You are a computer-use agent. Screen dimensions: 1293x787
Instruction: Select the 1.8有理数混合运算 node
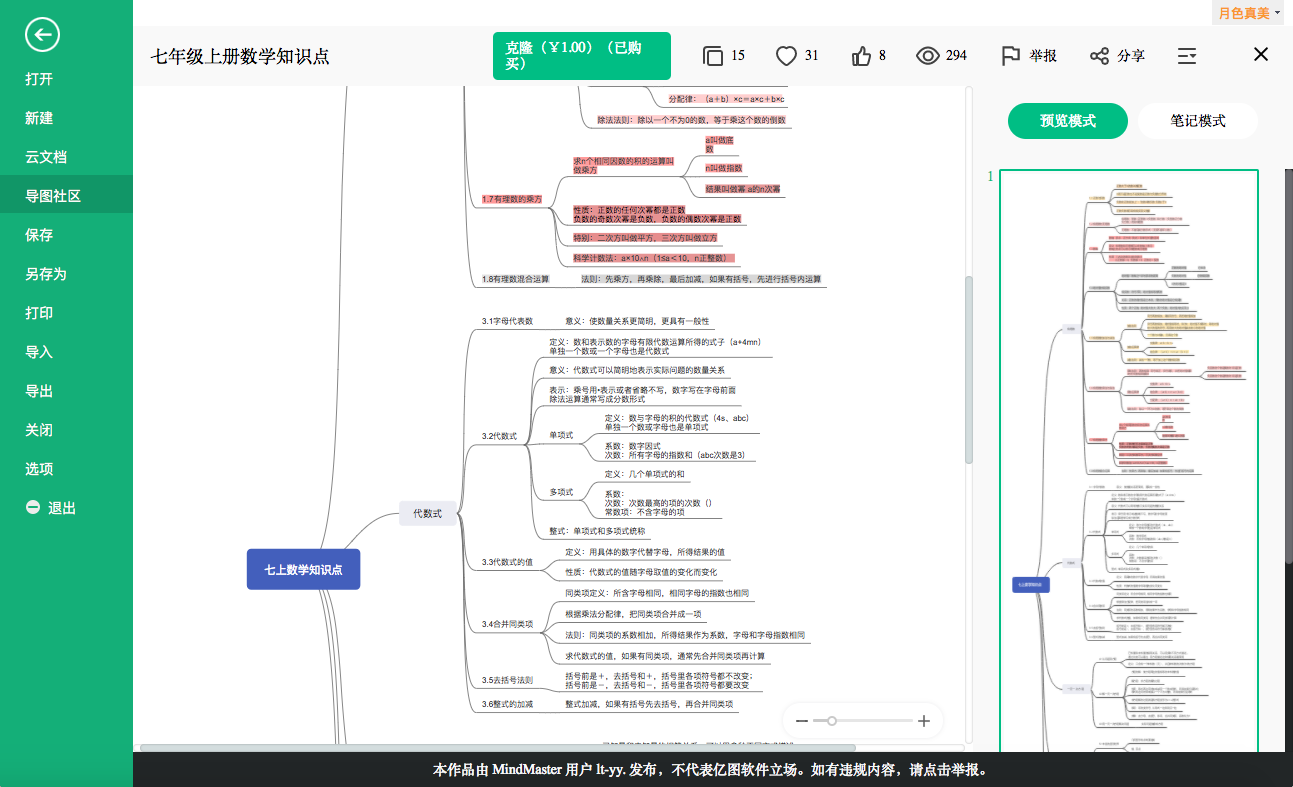(515, 279)
